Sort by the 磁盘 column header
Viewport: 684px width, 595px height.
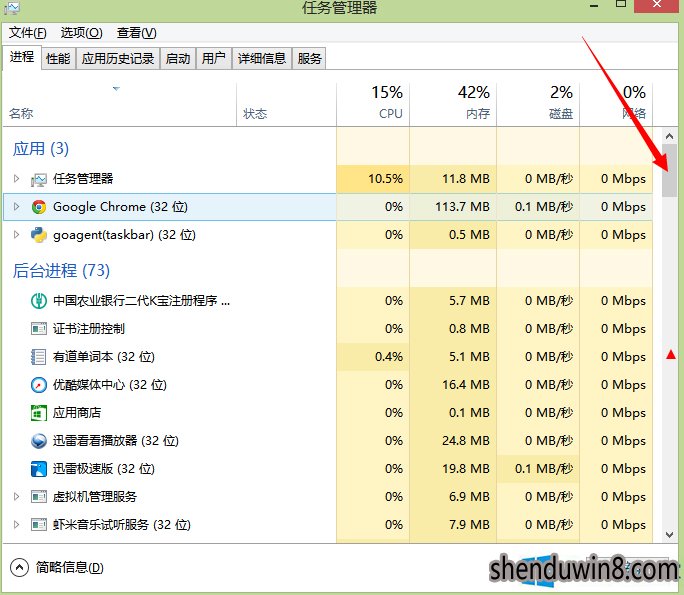point(538,105)
